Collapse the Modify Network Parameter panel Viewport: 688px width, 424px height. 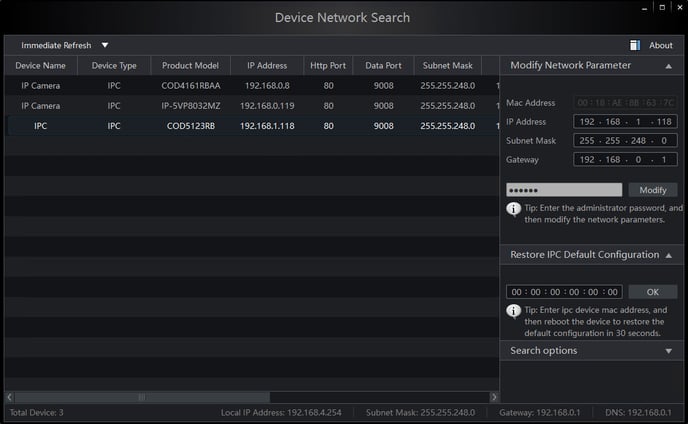point(668,66)
